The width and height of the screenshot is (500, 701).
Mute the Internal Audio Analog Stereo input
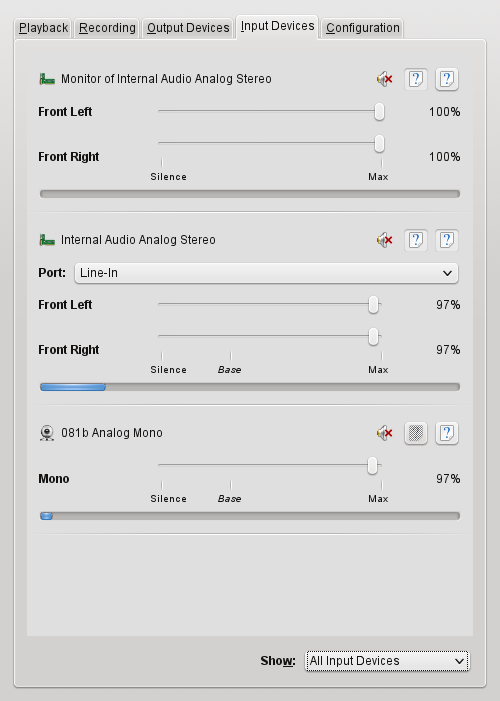[385, 240]
